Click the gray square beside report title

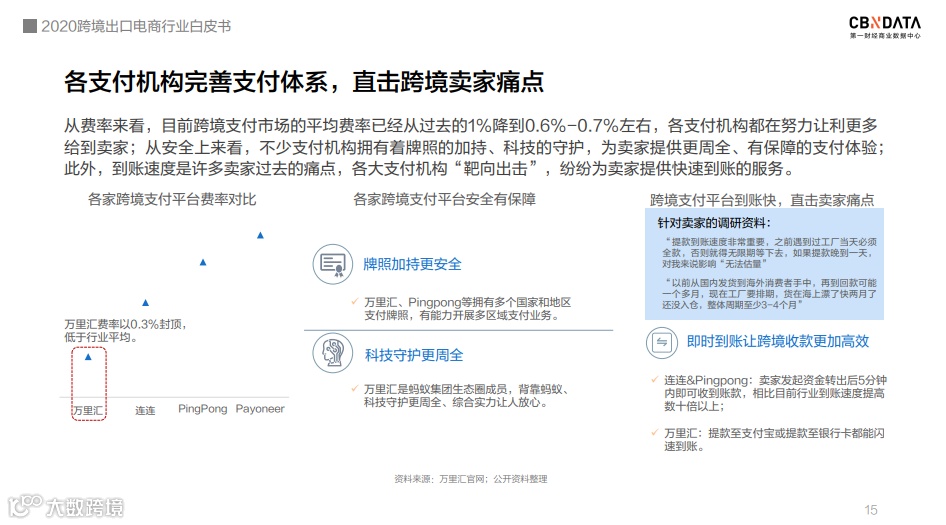pos(30,26)
